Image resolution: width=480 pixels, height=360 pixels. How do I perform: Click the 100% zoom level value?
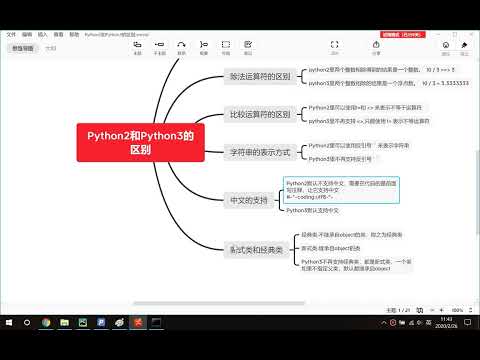[457, 310]
